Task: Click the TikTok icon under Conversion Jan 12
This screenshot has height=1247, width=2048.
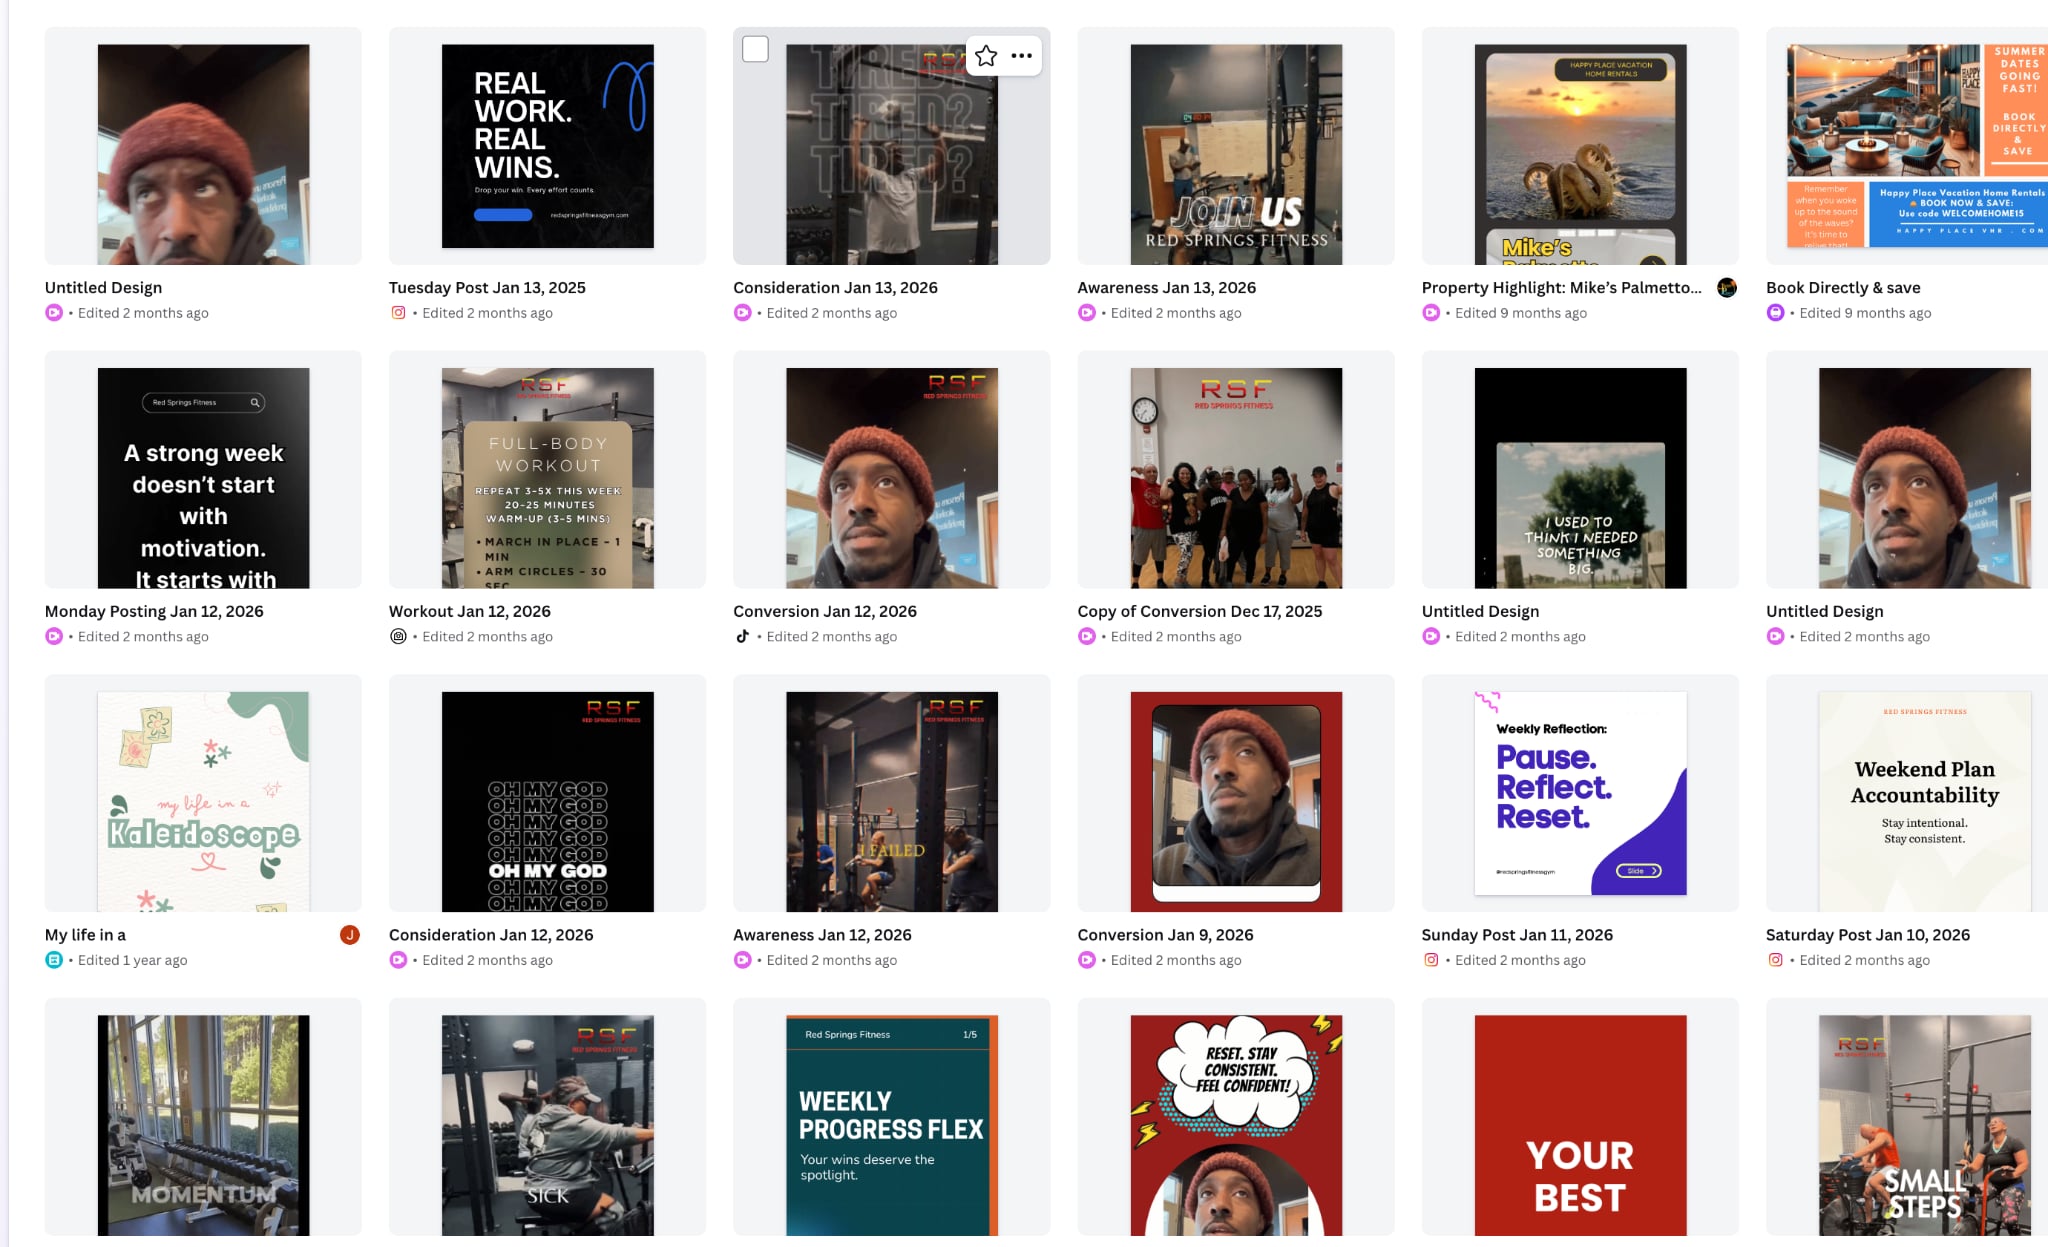Action: pos(742,636)
